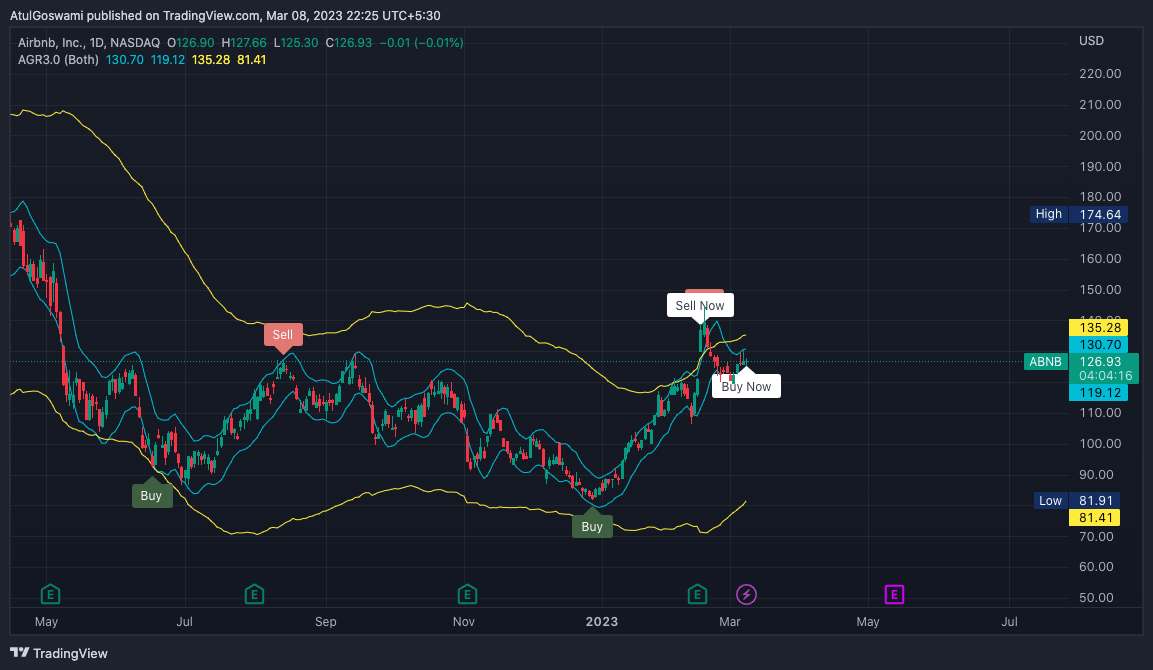Click the 2023 label on the time axis
The height and width of the screenshot is (670, 1153).
[602, 621]
